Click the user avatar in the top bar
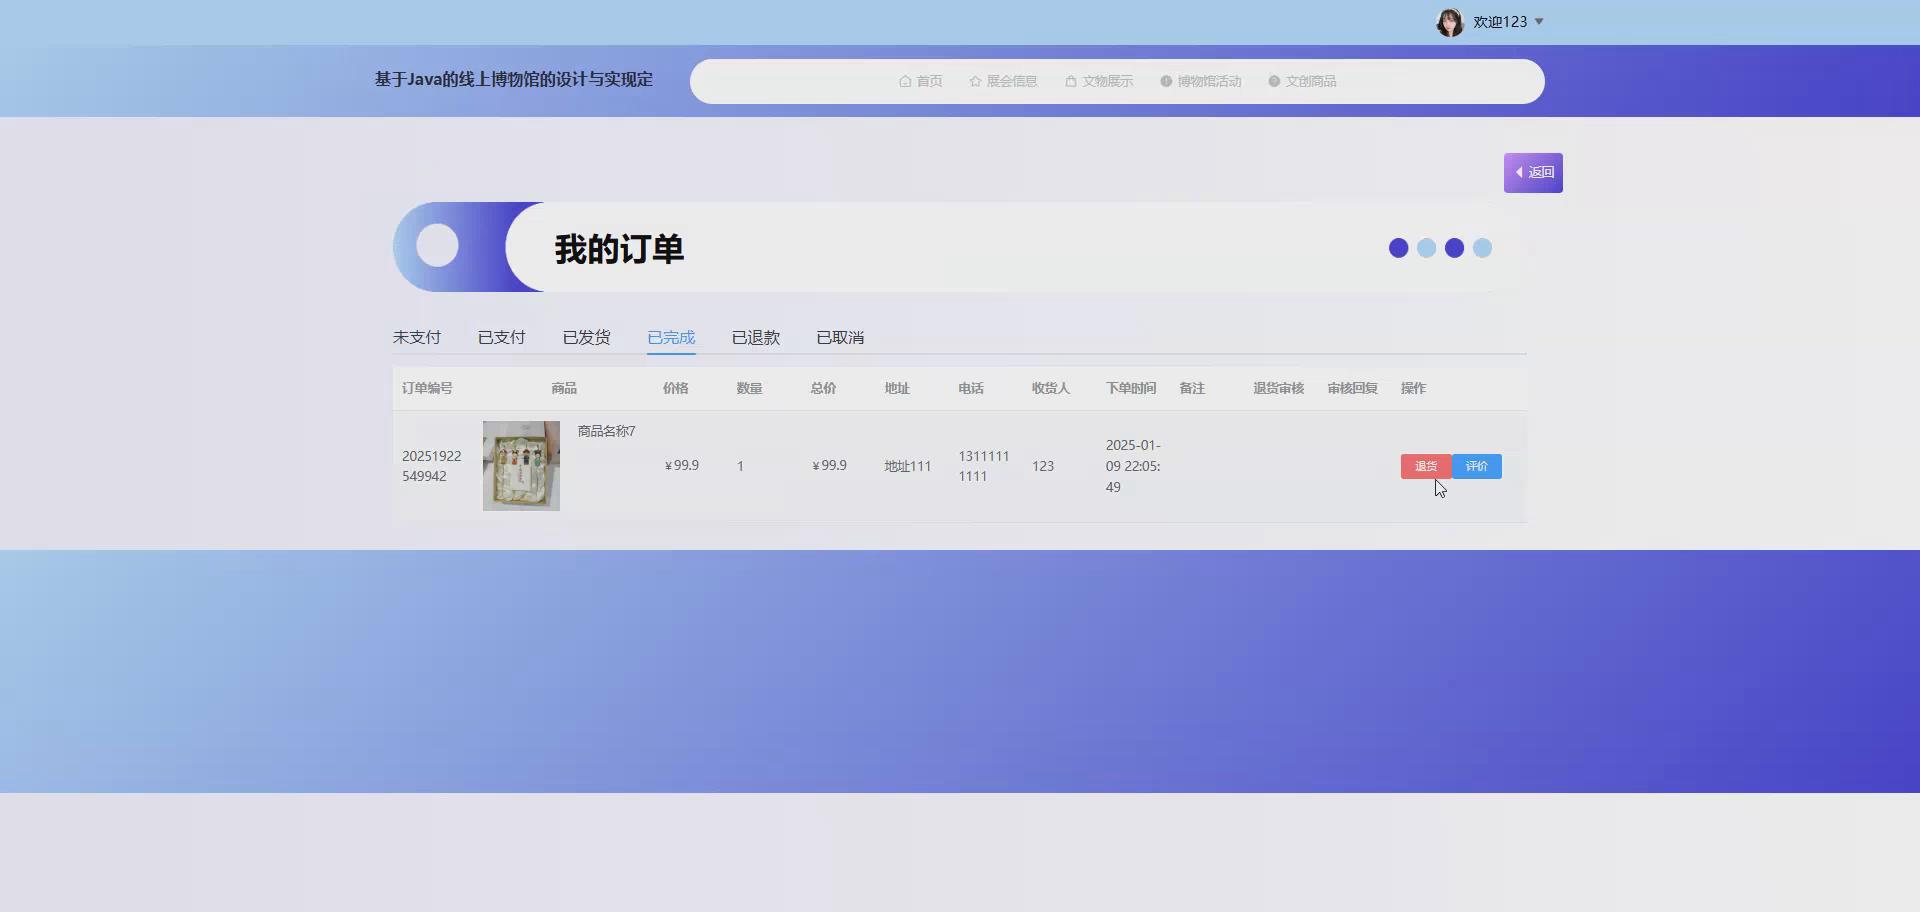This screenshot has height=912, width=1920. (1450, 21)
